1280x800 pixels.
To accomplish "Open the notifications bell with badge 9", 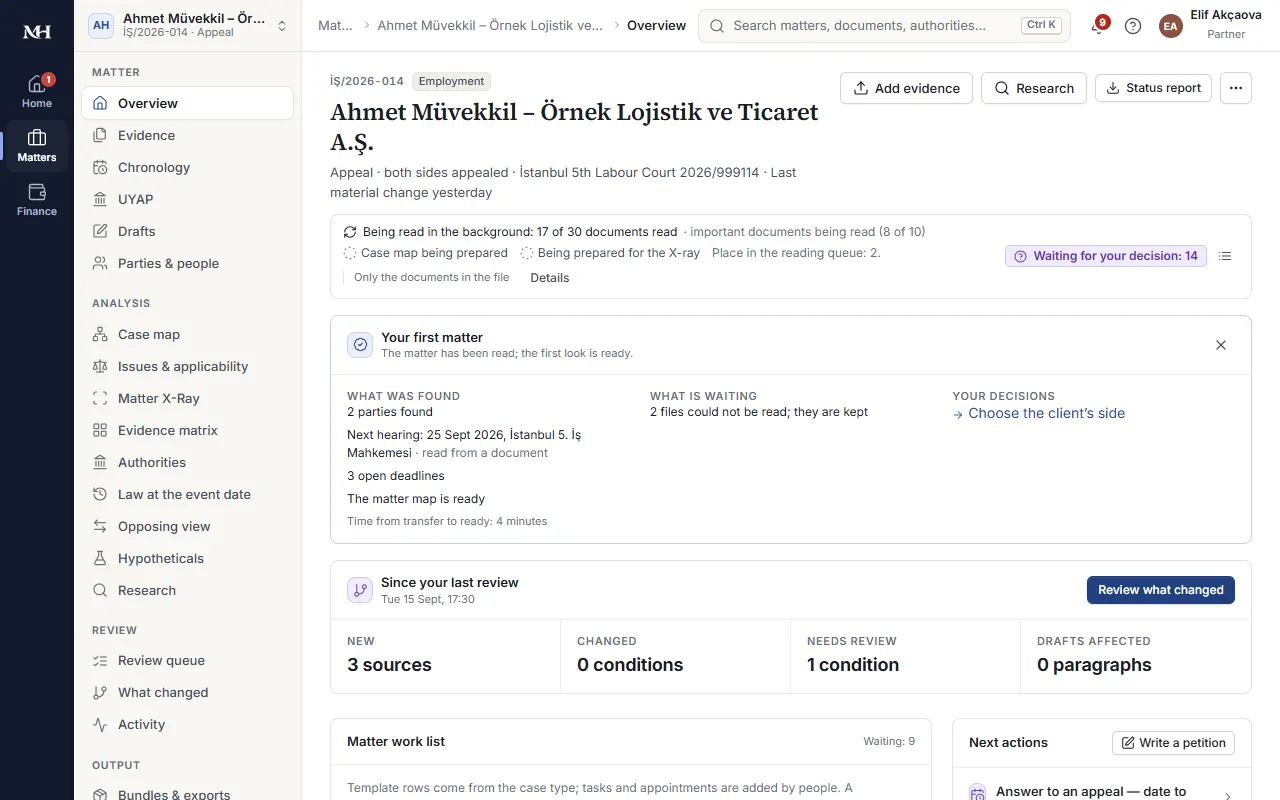I will (x=1098, y=26).
